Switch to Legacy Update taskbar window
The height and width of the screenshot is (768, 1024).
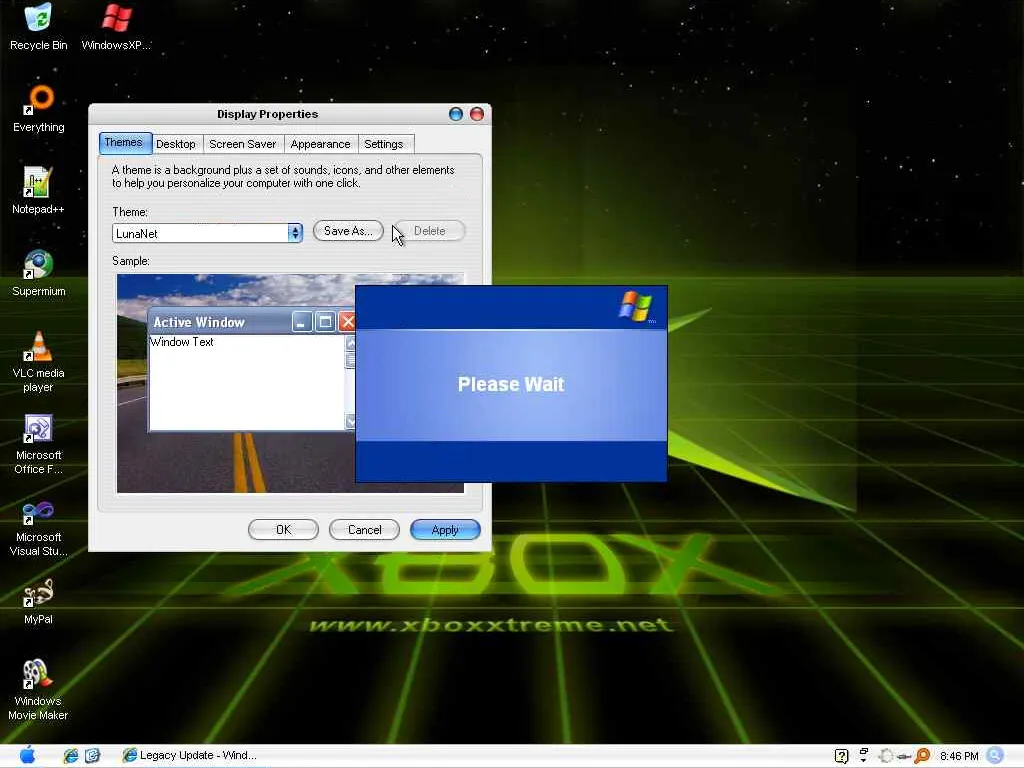pyautogui.click(x=189, y=756)
